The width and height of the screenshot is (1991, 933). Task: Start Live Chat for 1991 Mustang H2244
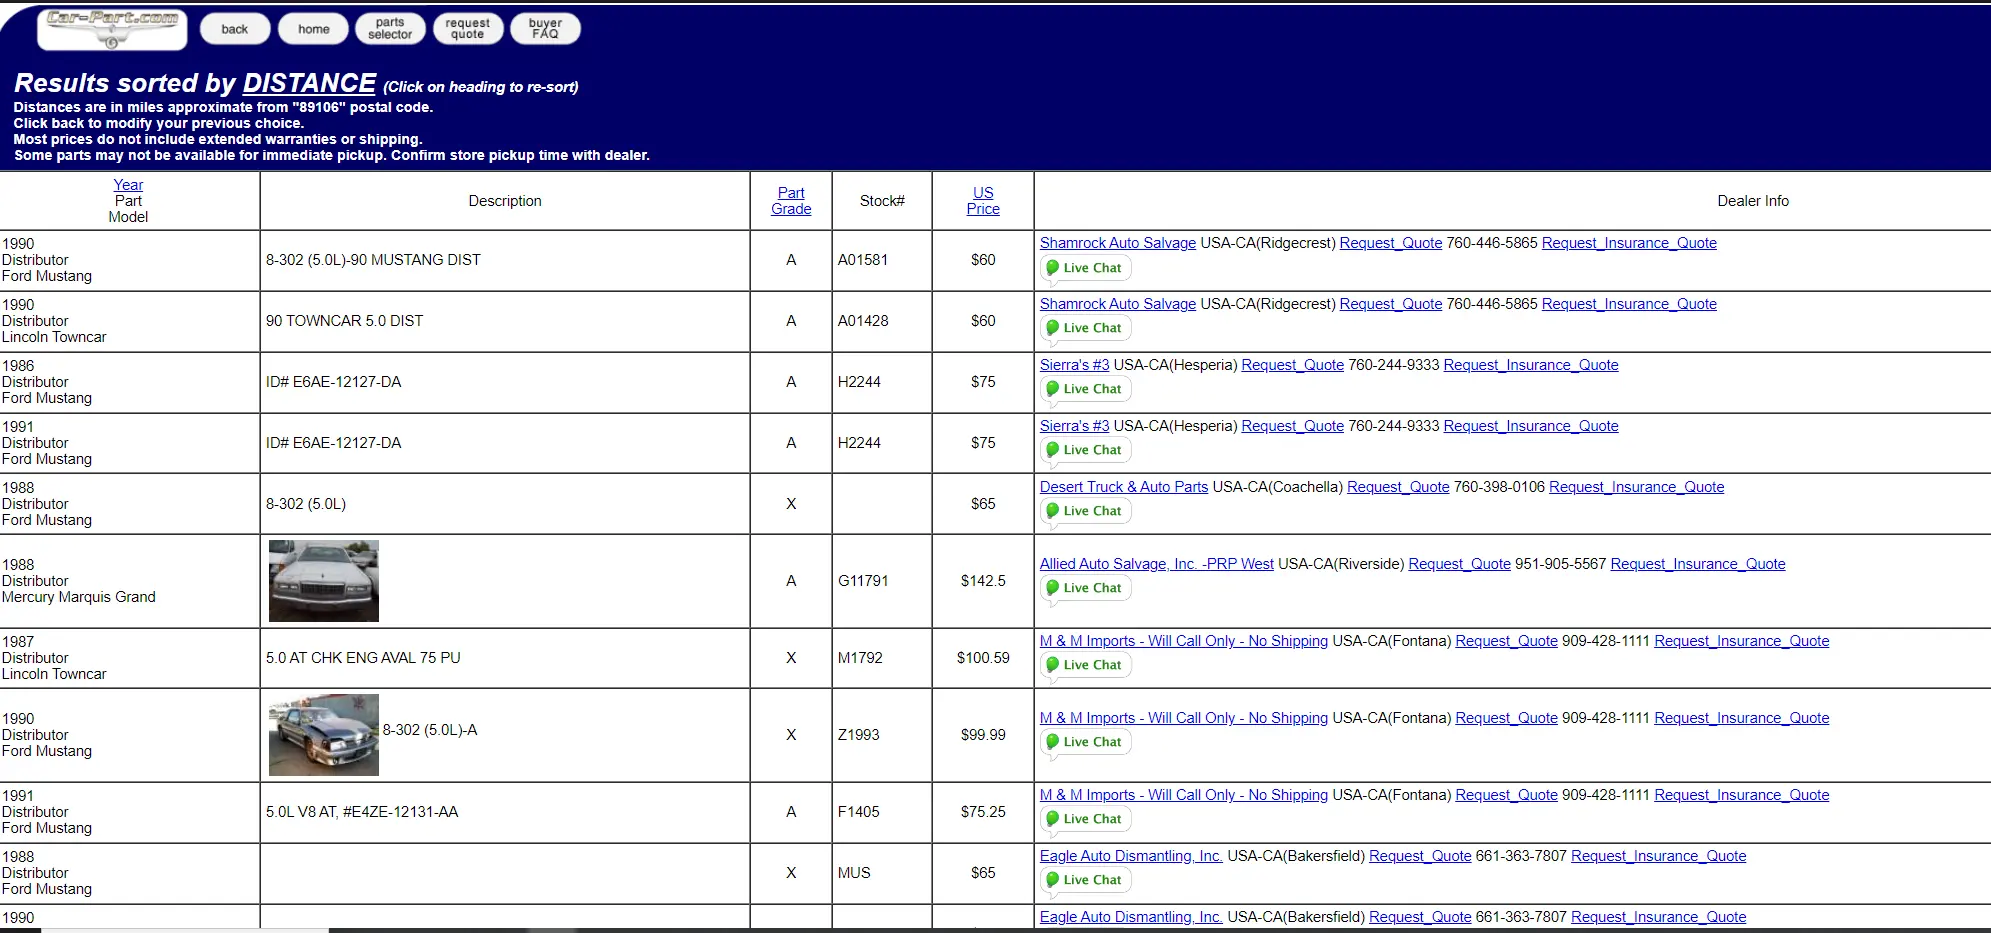(x=1085, y=450)
